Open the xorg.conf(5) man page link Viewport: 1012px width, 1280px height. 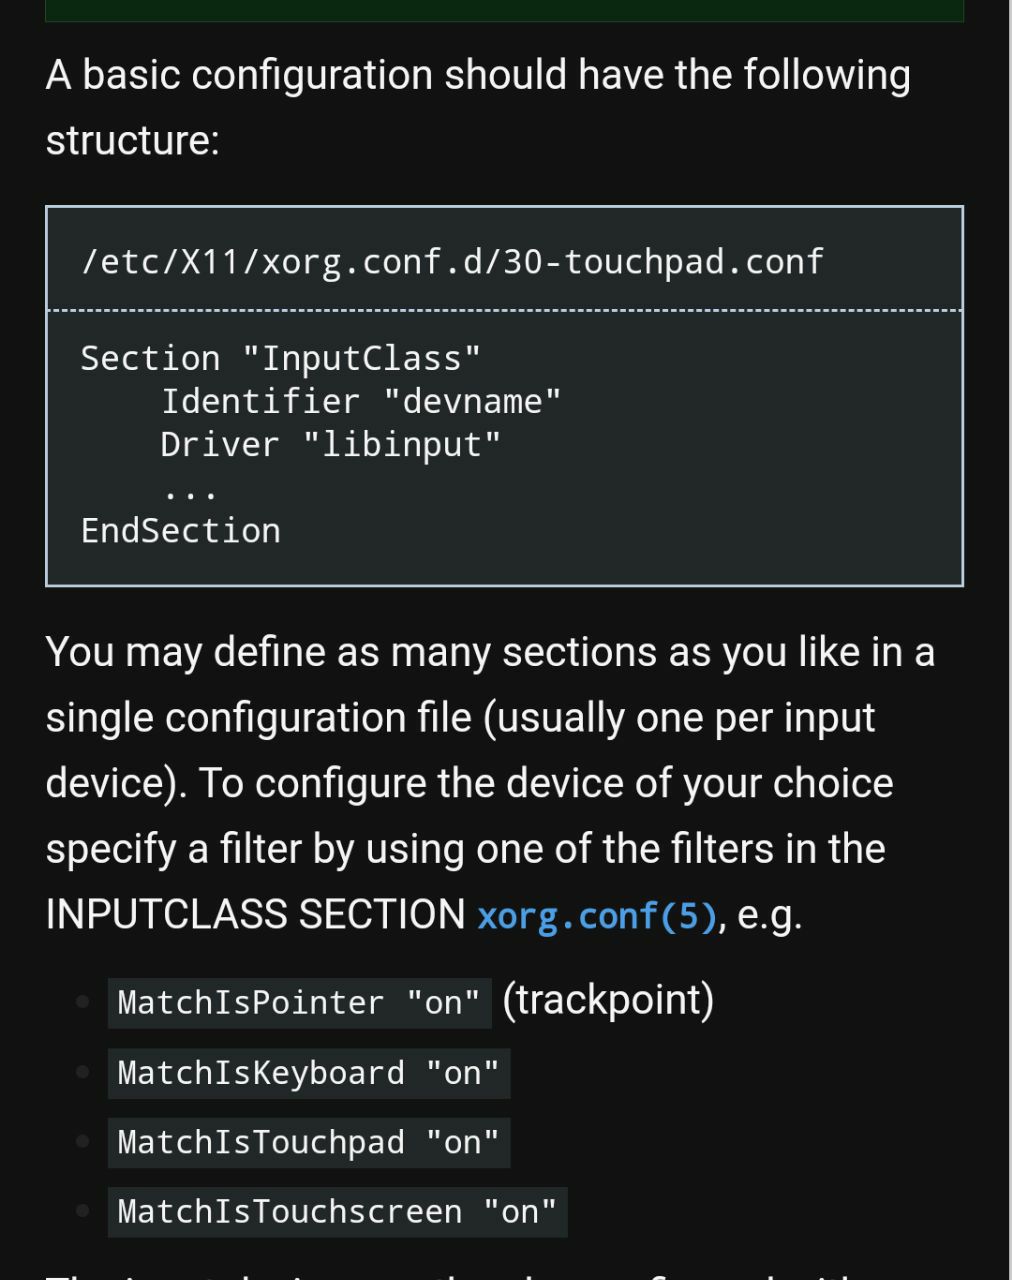pyautogui.click(x=597, y=916)
